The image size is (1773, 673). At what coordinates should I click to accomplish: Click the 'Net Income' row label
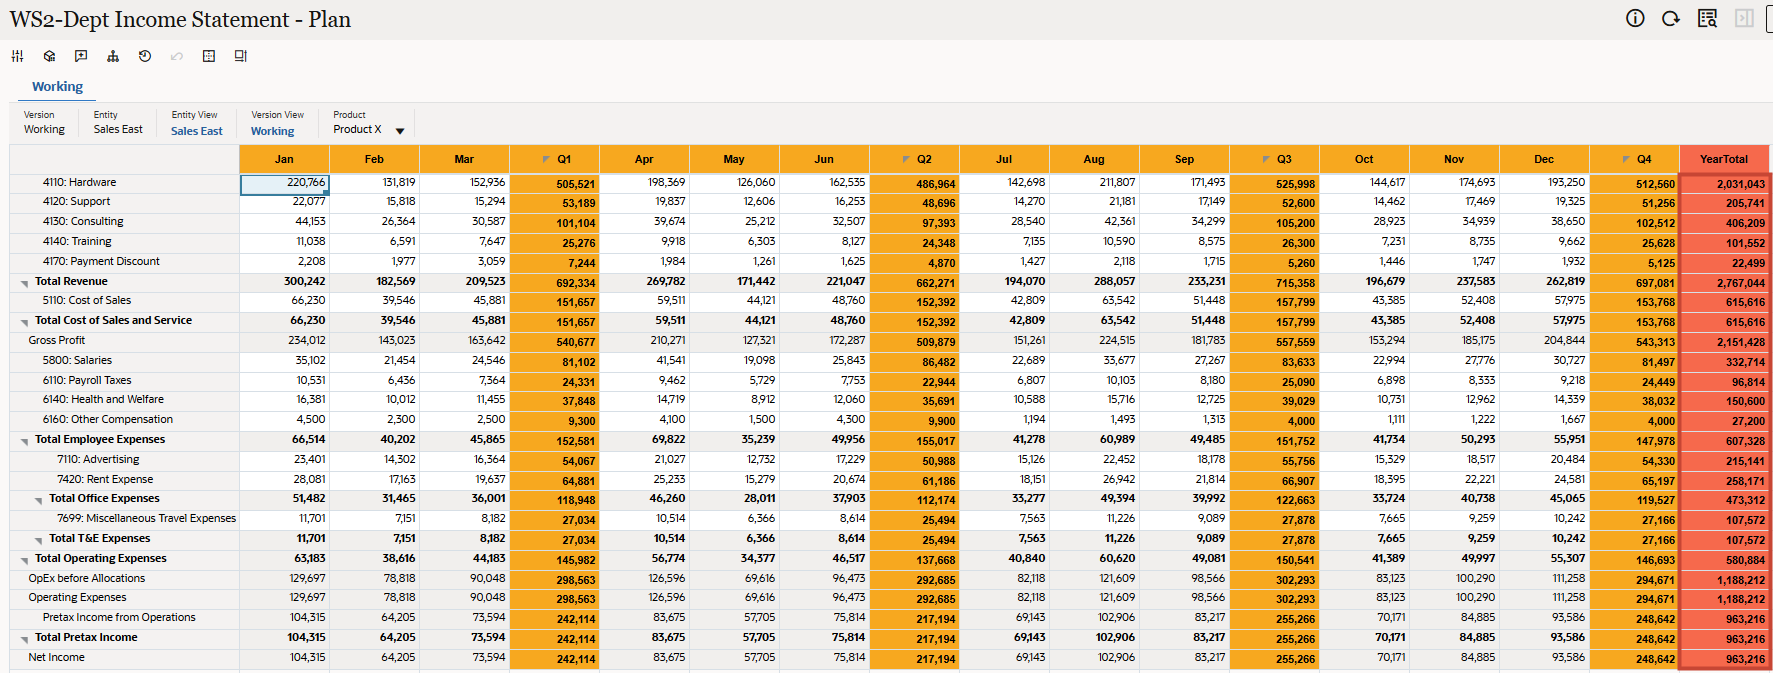[x=56, y=657]
